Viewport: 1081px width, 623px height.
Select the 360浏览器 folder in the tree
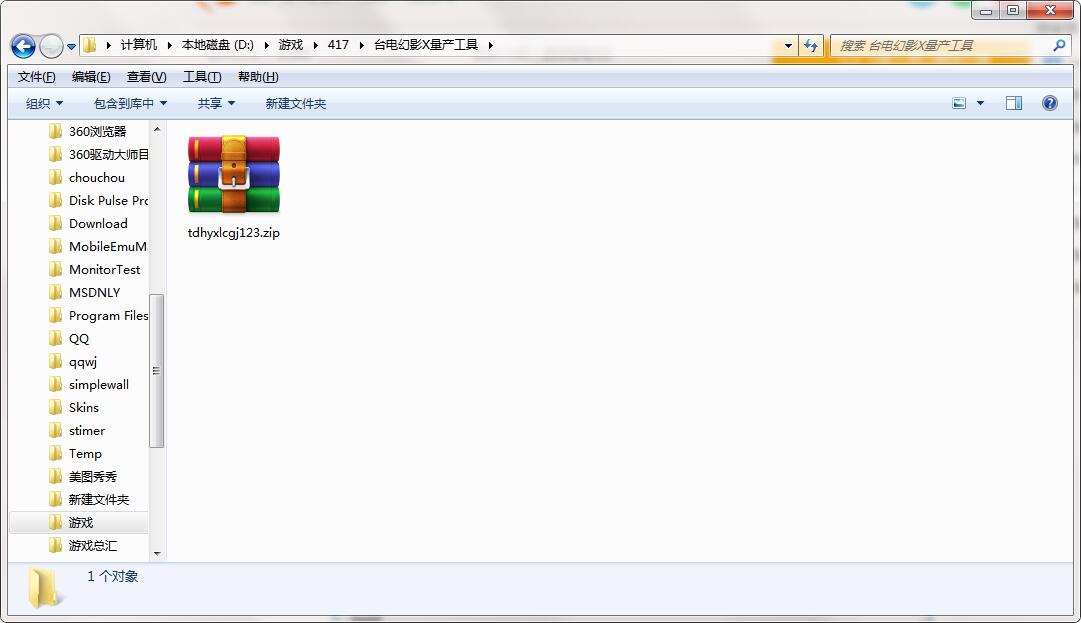pyautogui.click(x=98, y=131)
